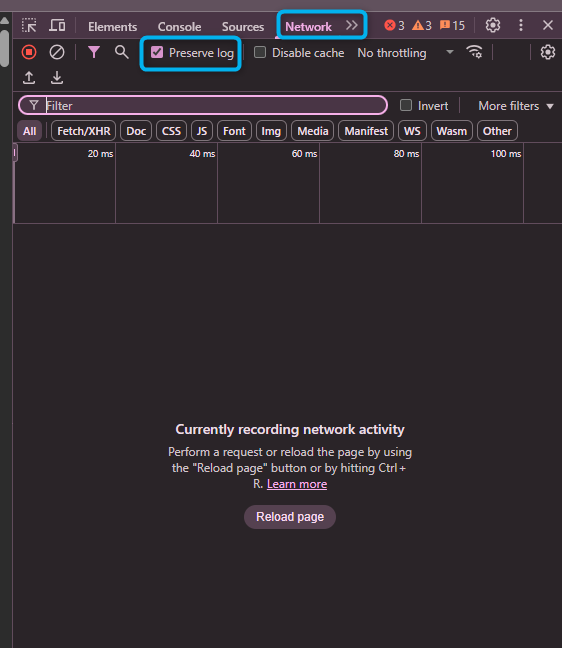Open the Learn more link
This screenshot has height=648, width=562.
(x=297, y=484)
